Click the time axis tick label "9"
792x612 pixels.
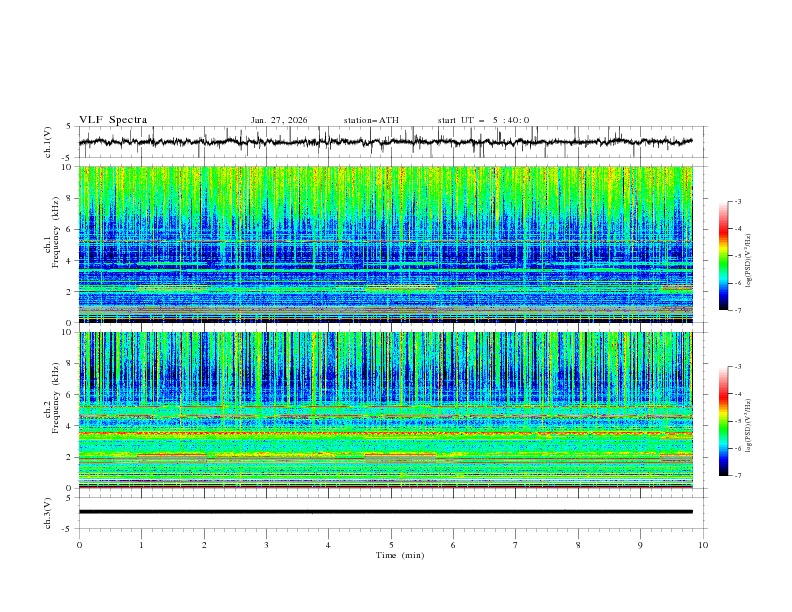[x=640, y=545]
